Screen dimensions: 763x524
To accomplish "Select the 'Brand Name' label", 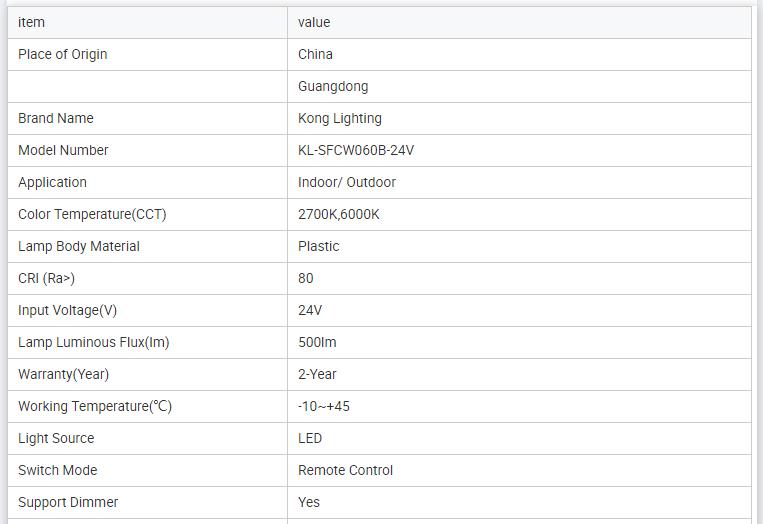I will [55, 118].
